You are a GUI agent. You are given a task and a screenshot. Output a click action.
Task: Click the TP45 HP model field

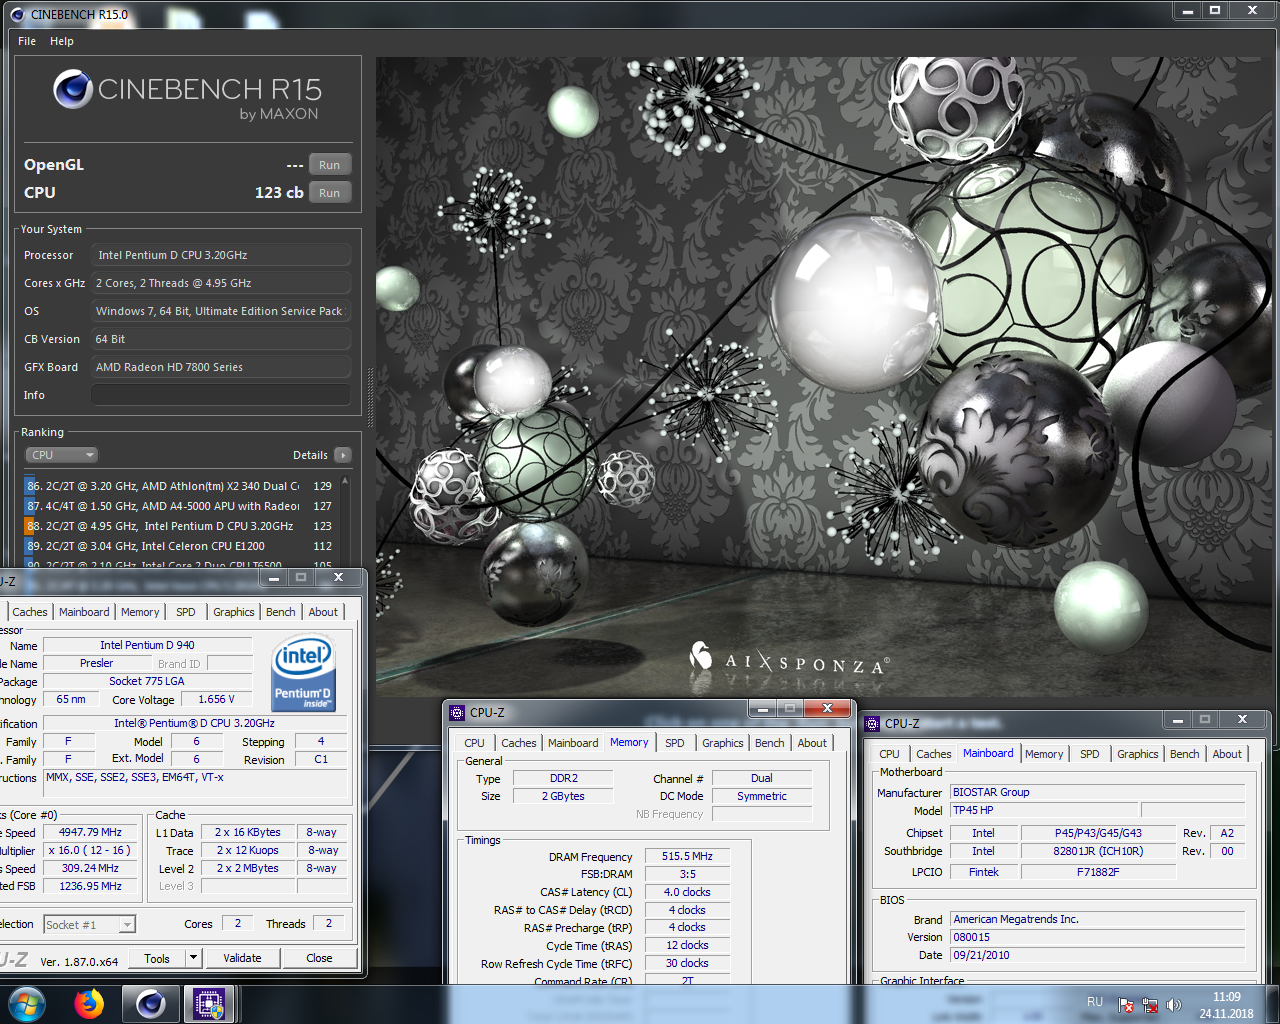1044,810
